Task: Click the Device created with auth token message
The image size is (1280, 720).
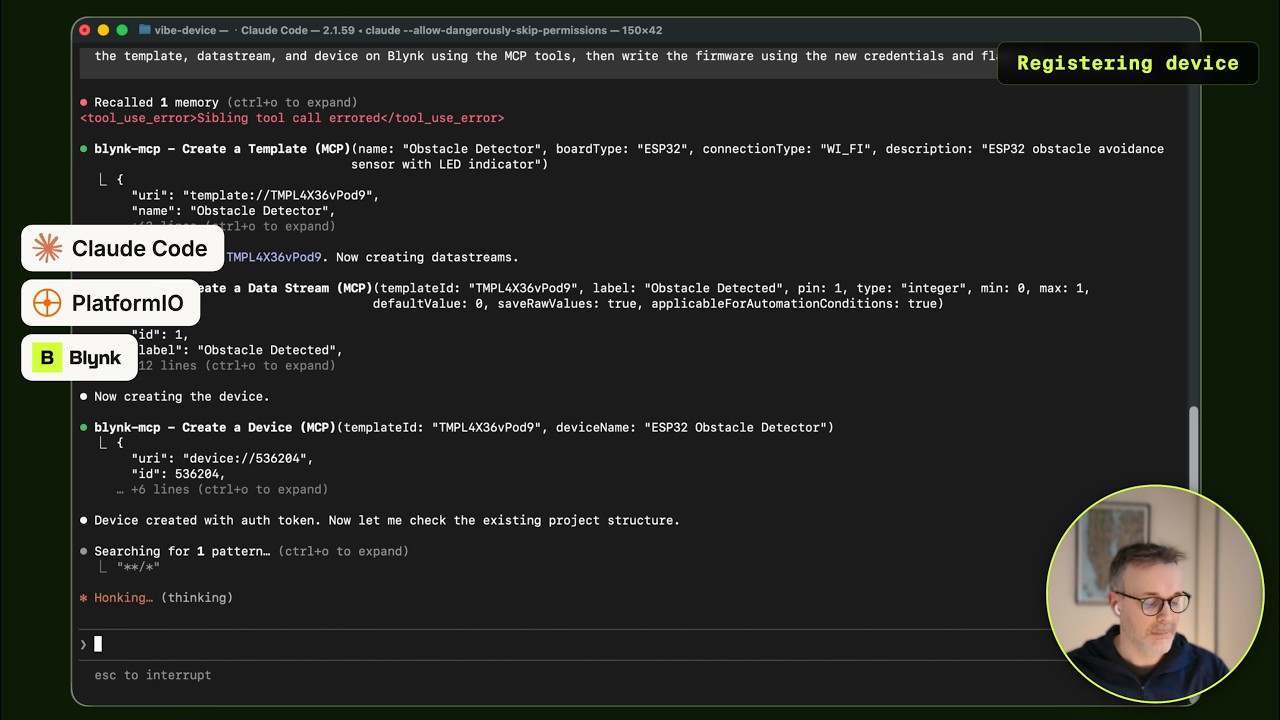Action: pyautogui.click(x=387, y=521)
